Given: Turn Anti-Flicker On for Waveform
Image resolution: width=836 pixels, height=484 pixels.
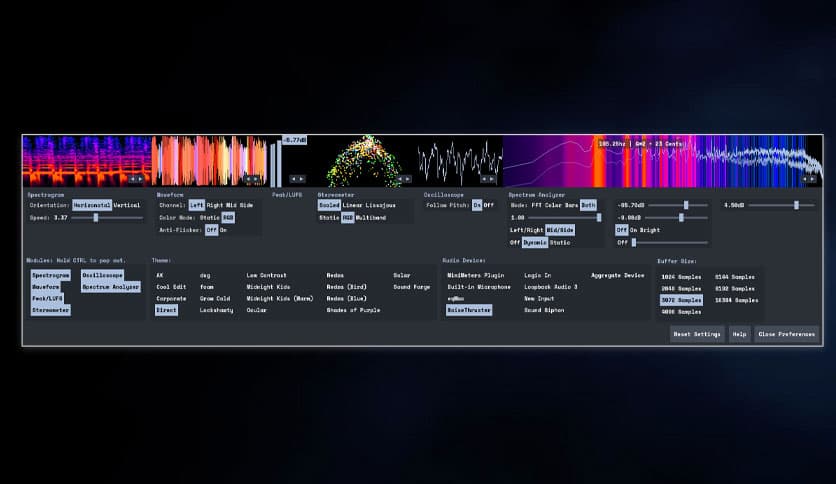Looking at the screenshot, I should click(223, 229).
